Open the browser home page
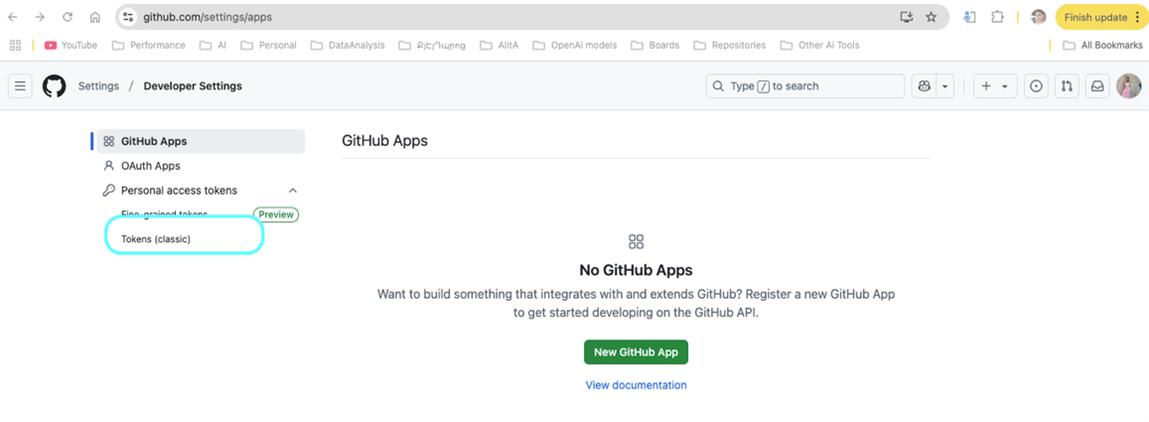 pyautogui.click(x=95, y=17)
